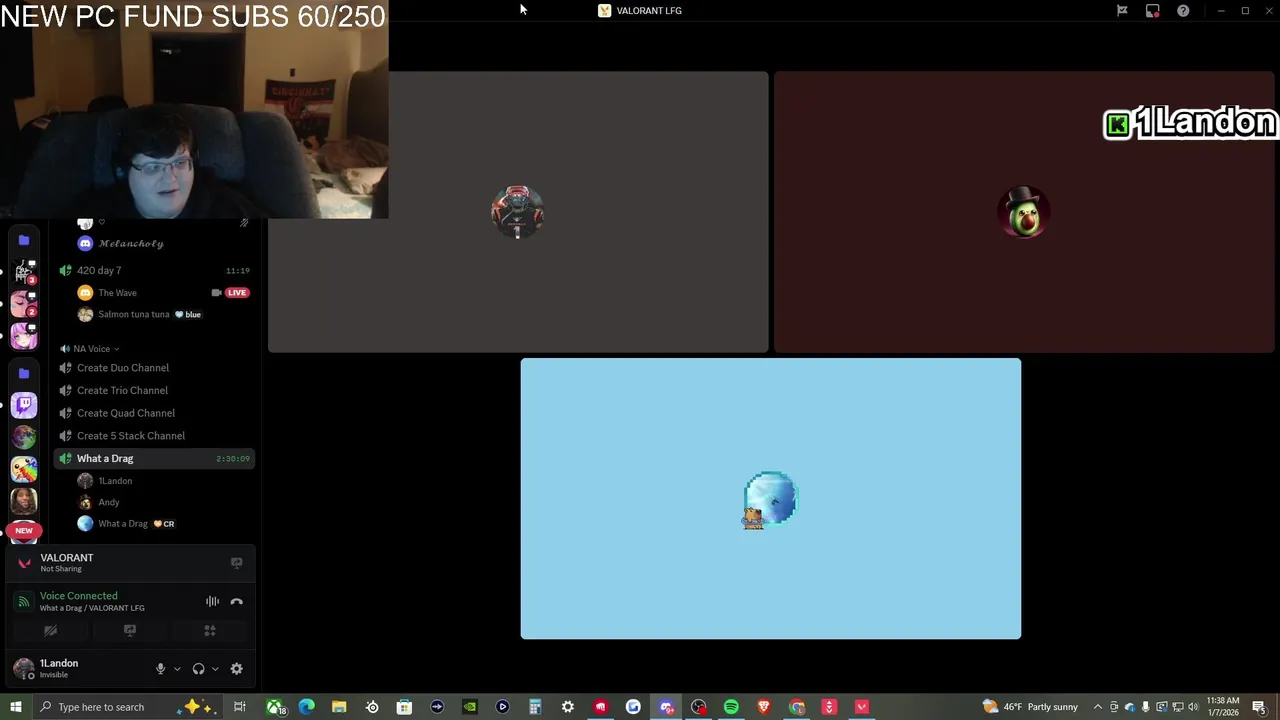Mute microphone in Discord user panel
Screen dimensions: 1280x720
(x=160, y=669)
